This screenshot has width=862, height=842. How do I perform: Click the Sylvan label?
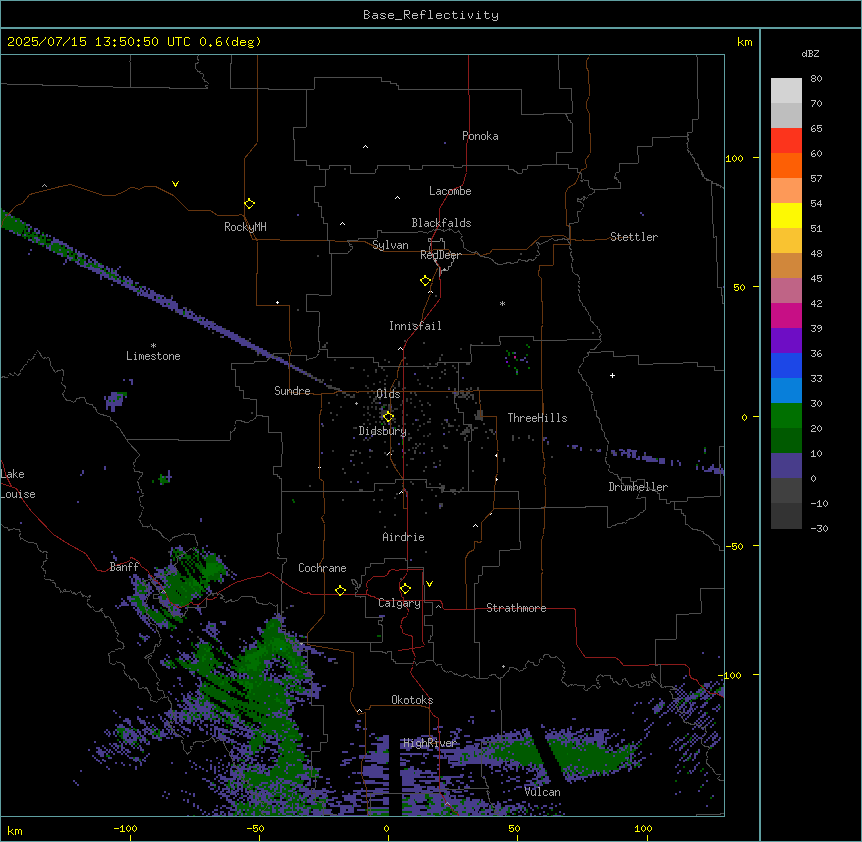[390, 245]
